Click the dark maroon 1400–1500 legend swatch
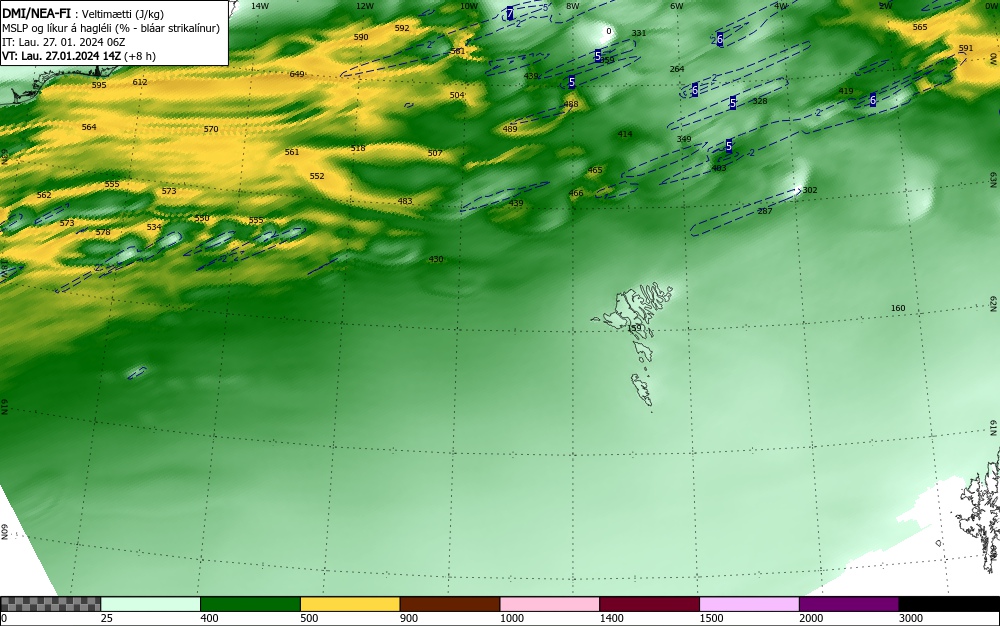This screenshot has width=1000, height=626. (x=649, y=604)
